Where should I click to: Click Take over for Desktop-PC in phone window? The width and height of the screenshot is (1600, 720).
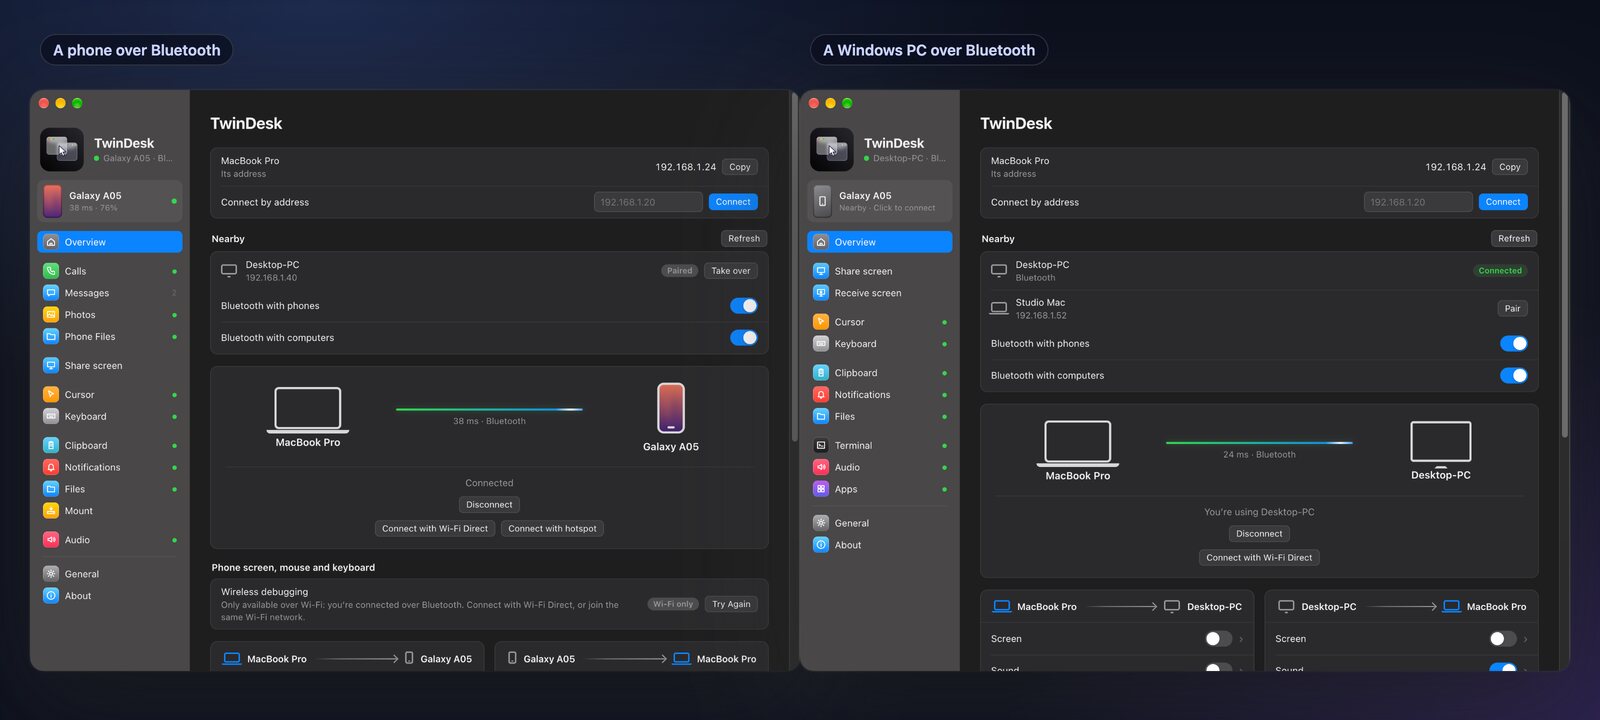731,271
